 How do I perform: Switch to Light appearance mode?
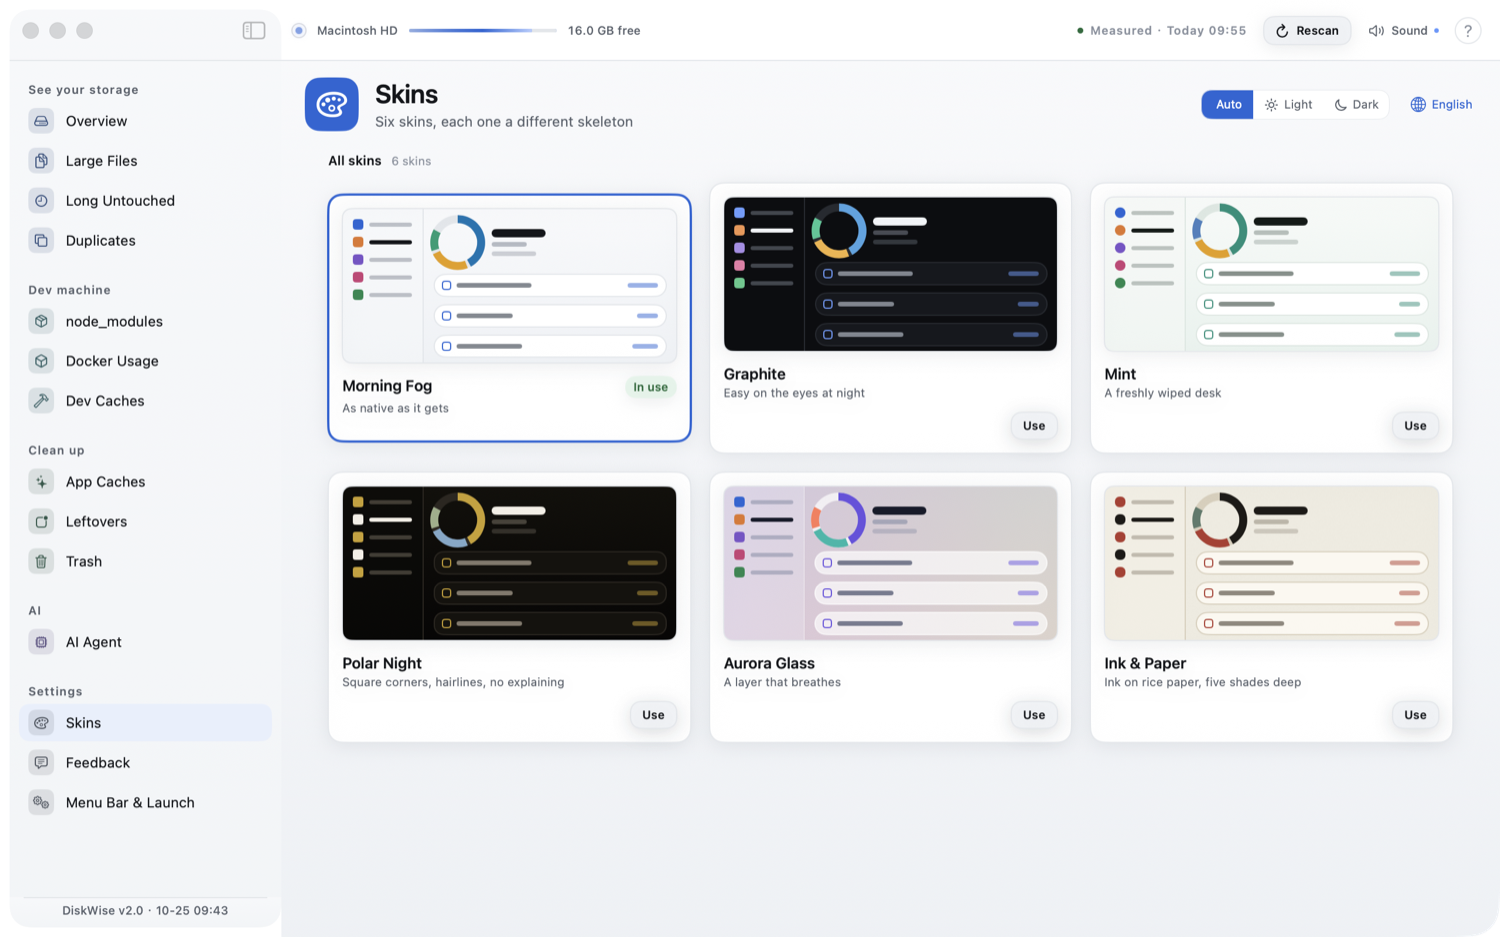1288,105
